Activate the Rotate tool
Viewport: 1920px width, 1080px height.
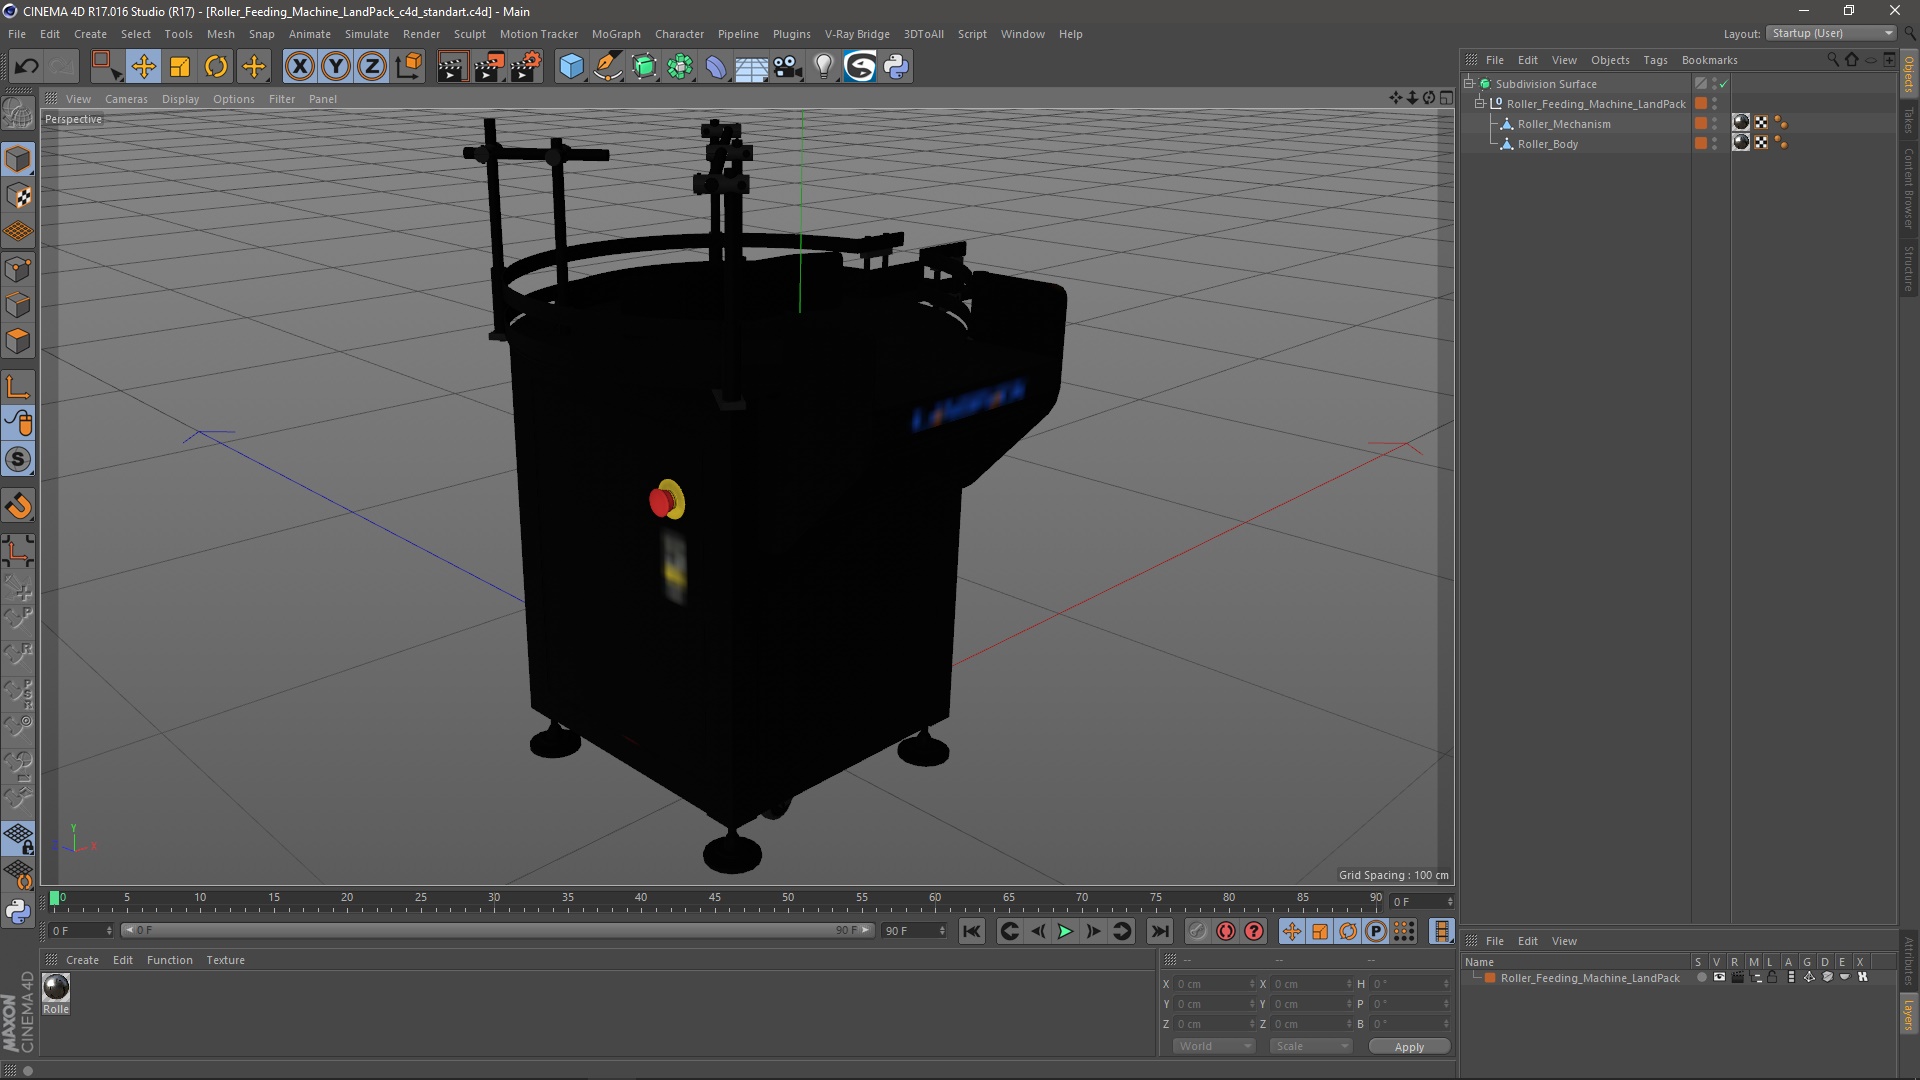[x=216, y=67]
